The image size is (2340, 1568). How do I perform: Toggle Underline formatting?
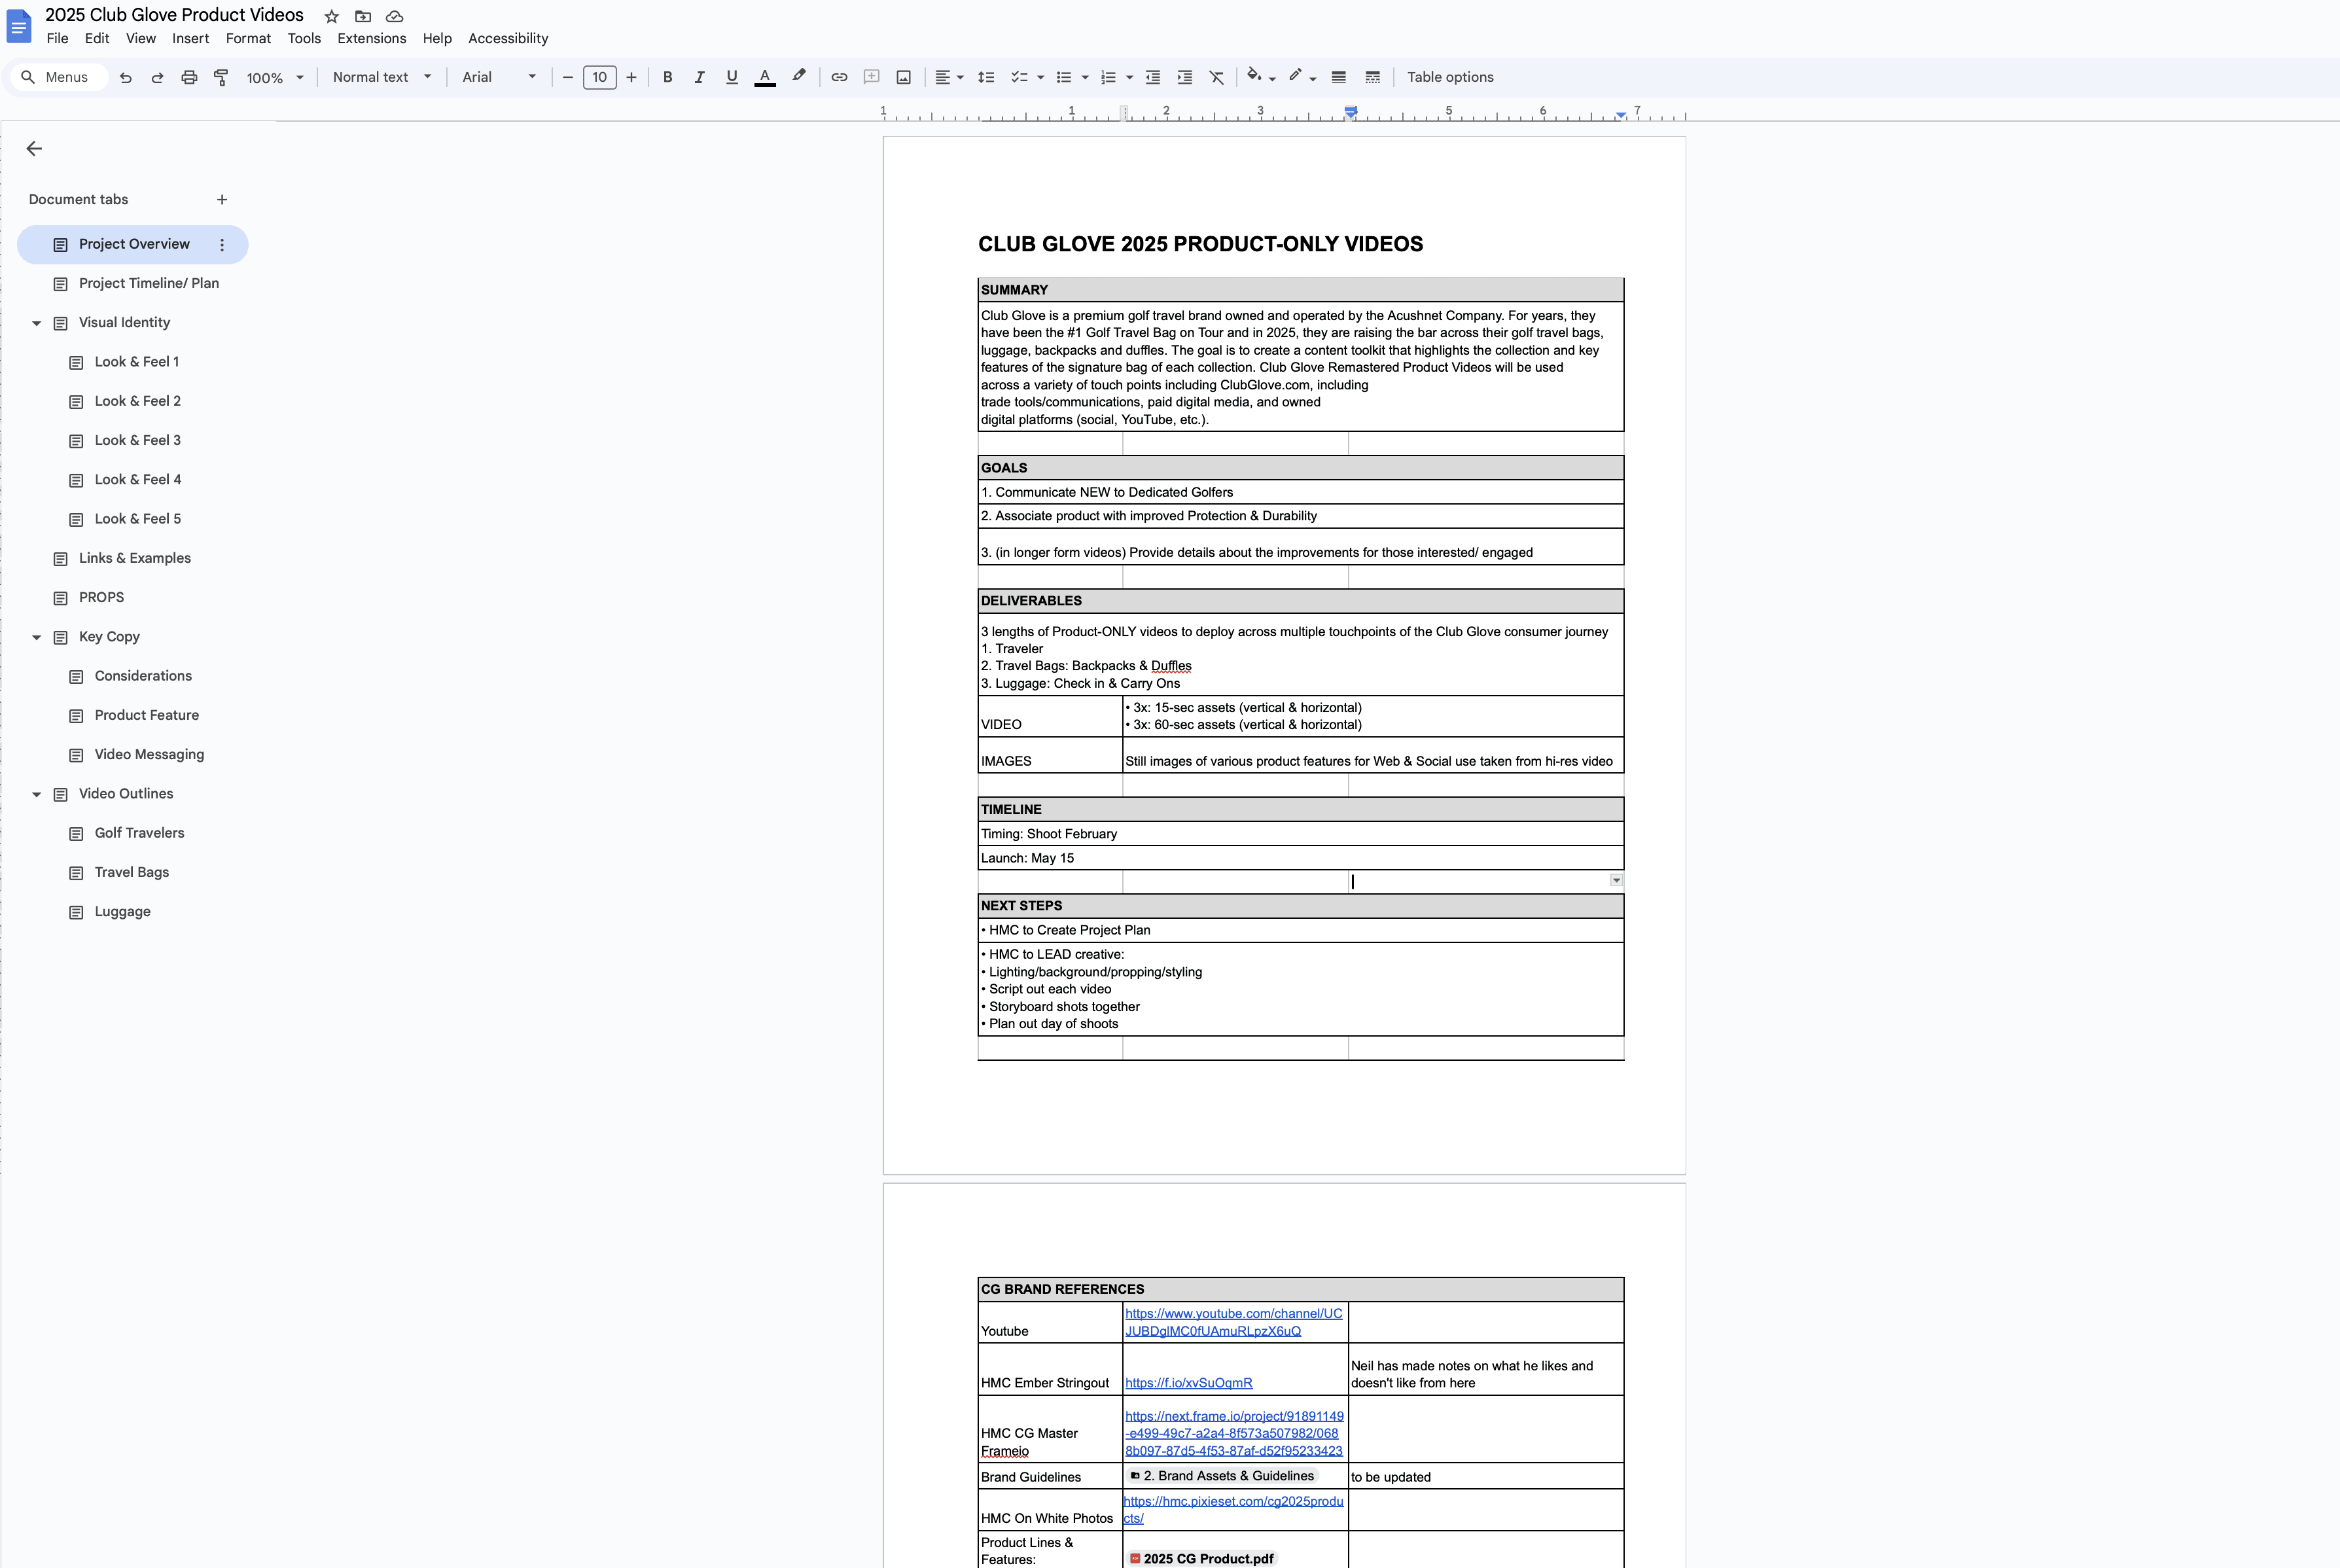click(731, 77)
